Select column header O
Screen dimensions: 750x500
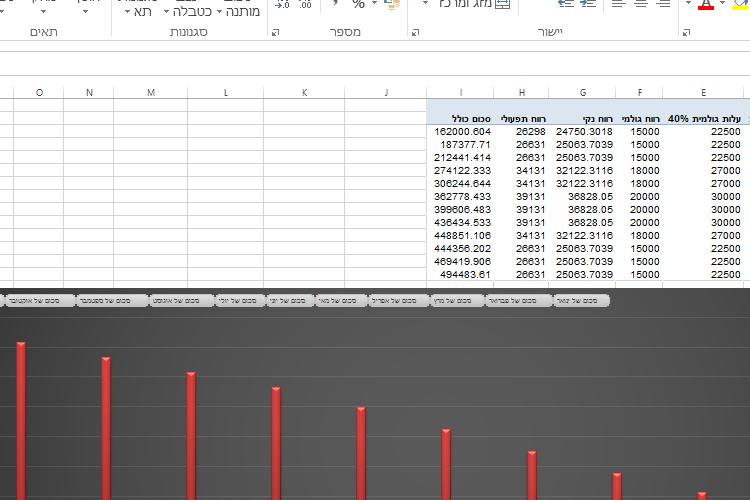click(39, 93)
